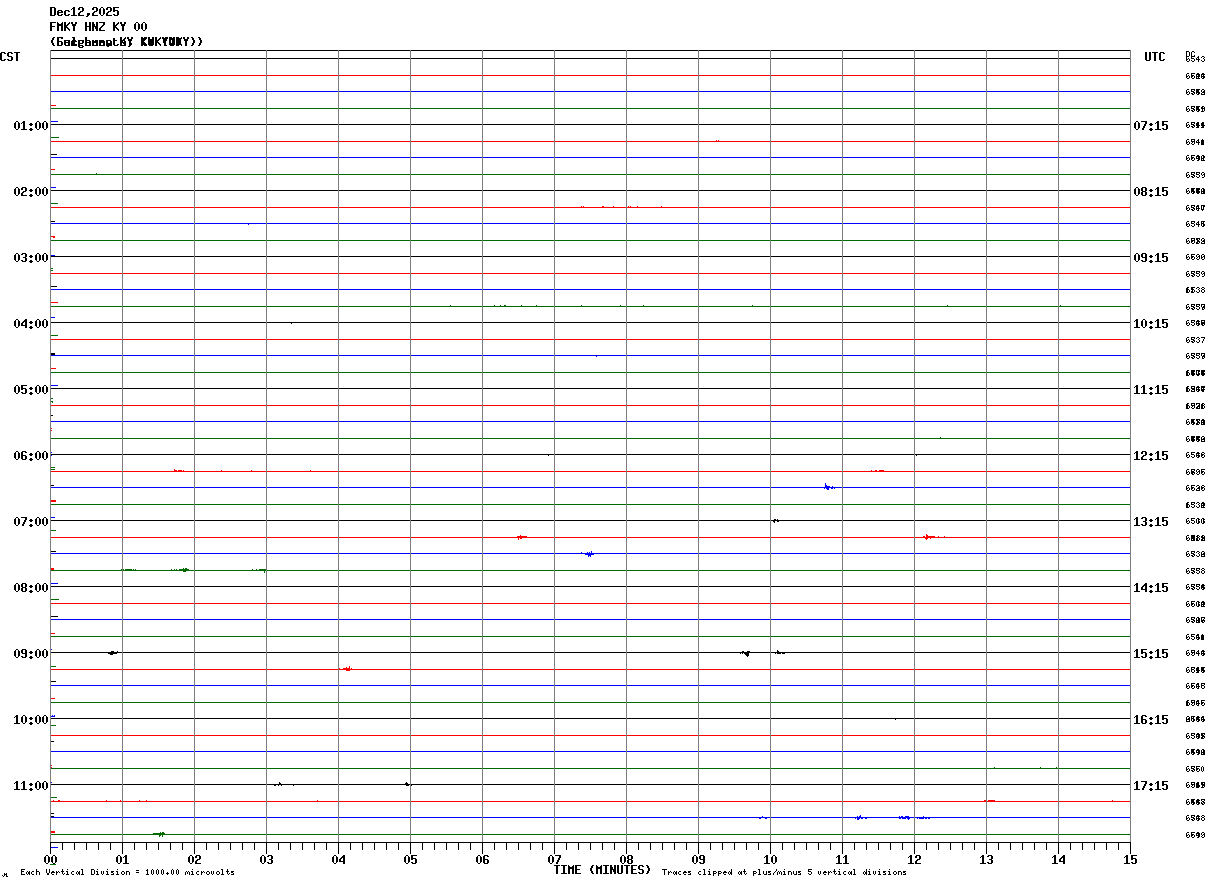The height and width of the screenshot is (886, 1210).
Task: Pick minute tick 05 on the time axis
Action: 411,859
